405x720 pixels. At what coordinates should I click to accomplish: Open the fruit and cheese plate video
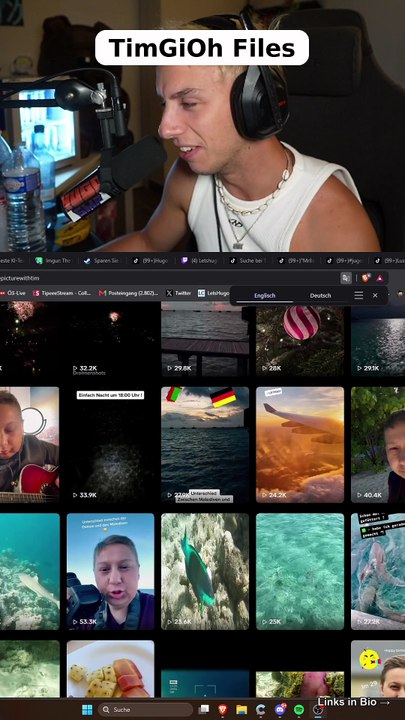pyautogui.click(x=110, y=669)
